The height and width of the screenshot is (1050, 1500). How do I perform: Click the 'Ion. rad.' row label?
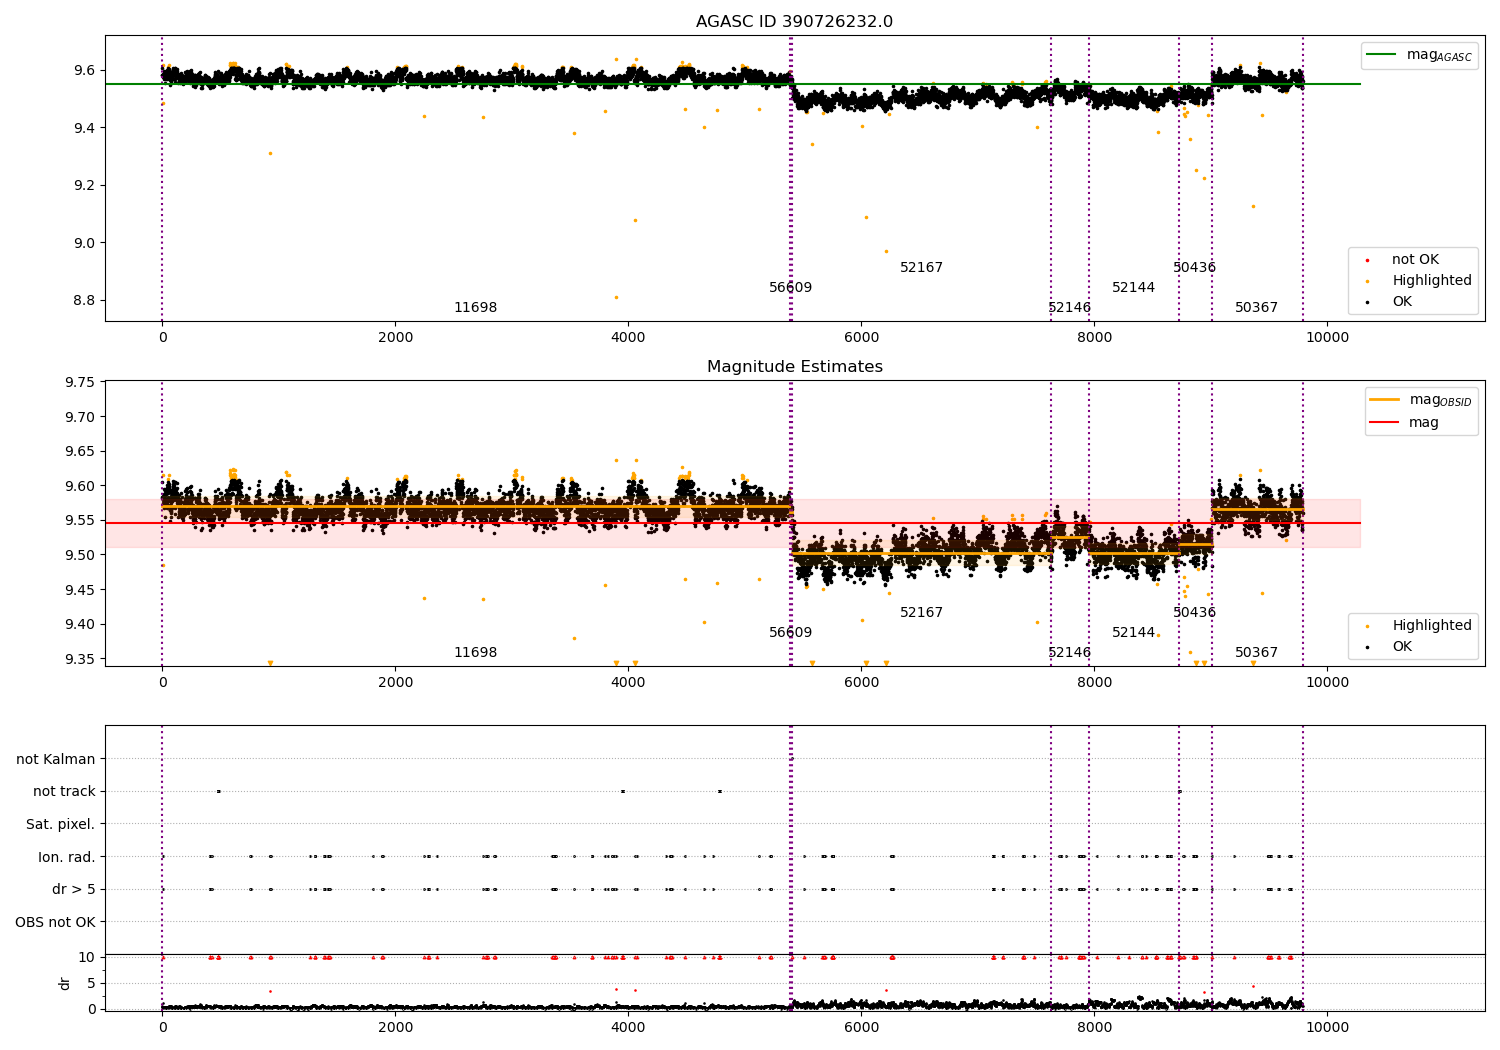[x=67, y=857]
